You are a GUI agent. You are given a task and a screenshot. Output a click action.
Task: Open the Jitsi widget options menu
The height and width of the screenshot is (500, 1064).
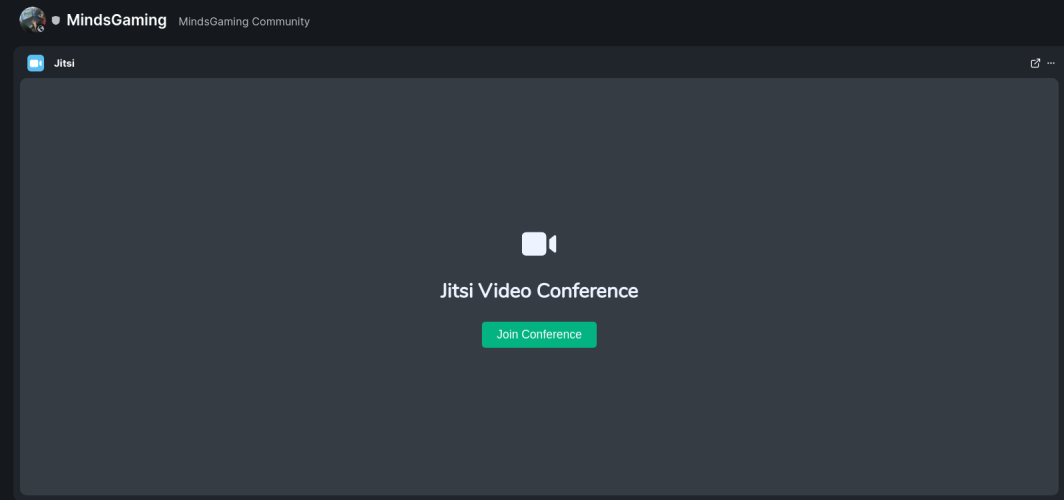tap(1051, 63)
